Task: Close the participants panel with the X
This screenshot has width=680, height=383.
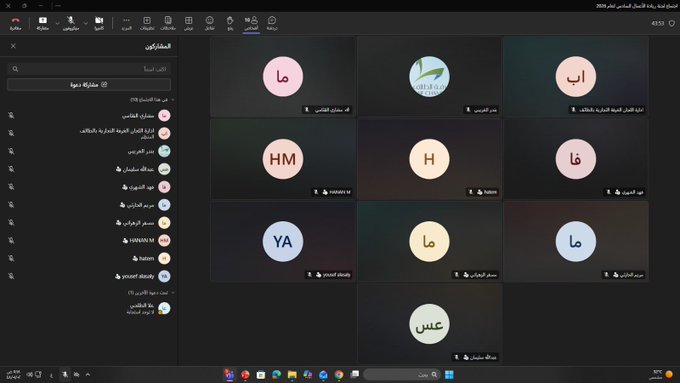Action: [13, 46]
